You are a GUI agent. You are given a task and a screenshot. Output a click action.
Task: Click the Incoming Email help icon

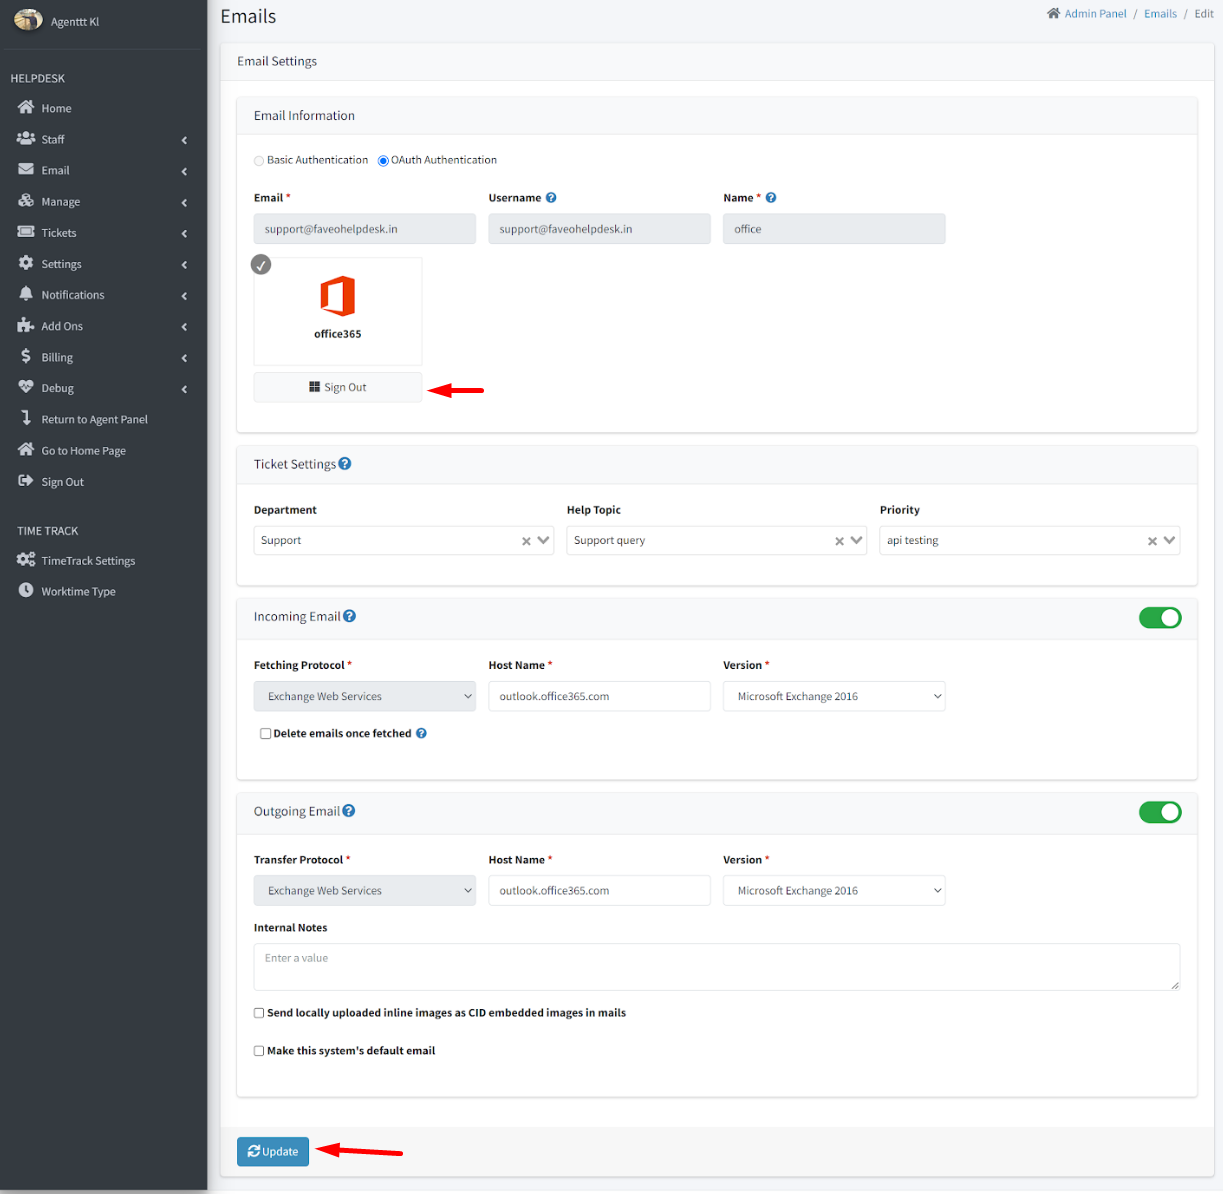point(349,616)
